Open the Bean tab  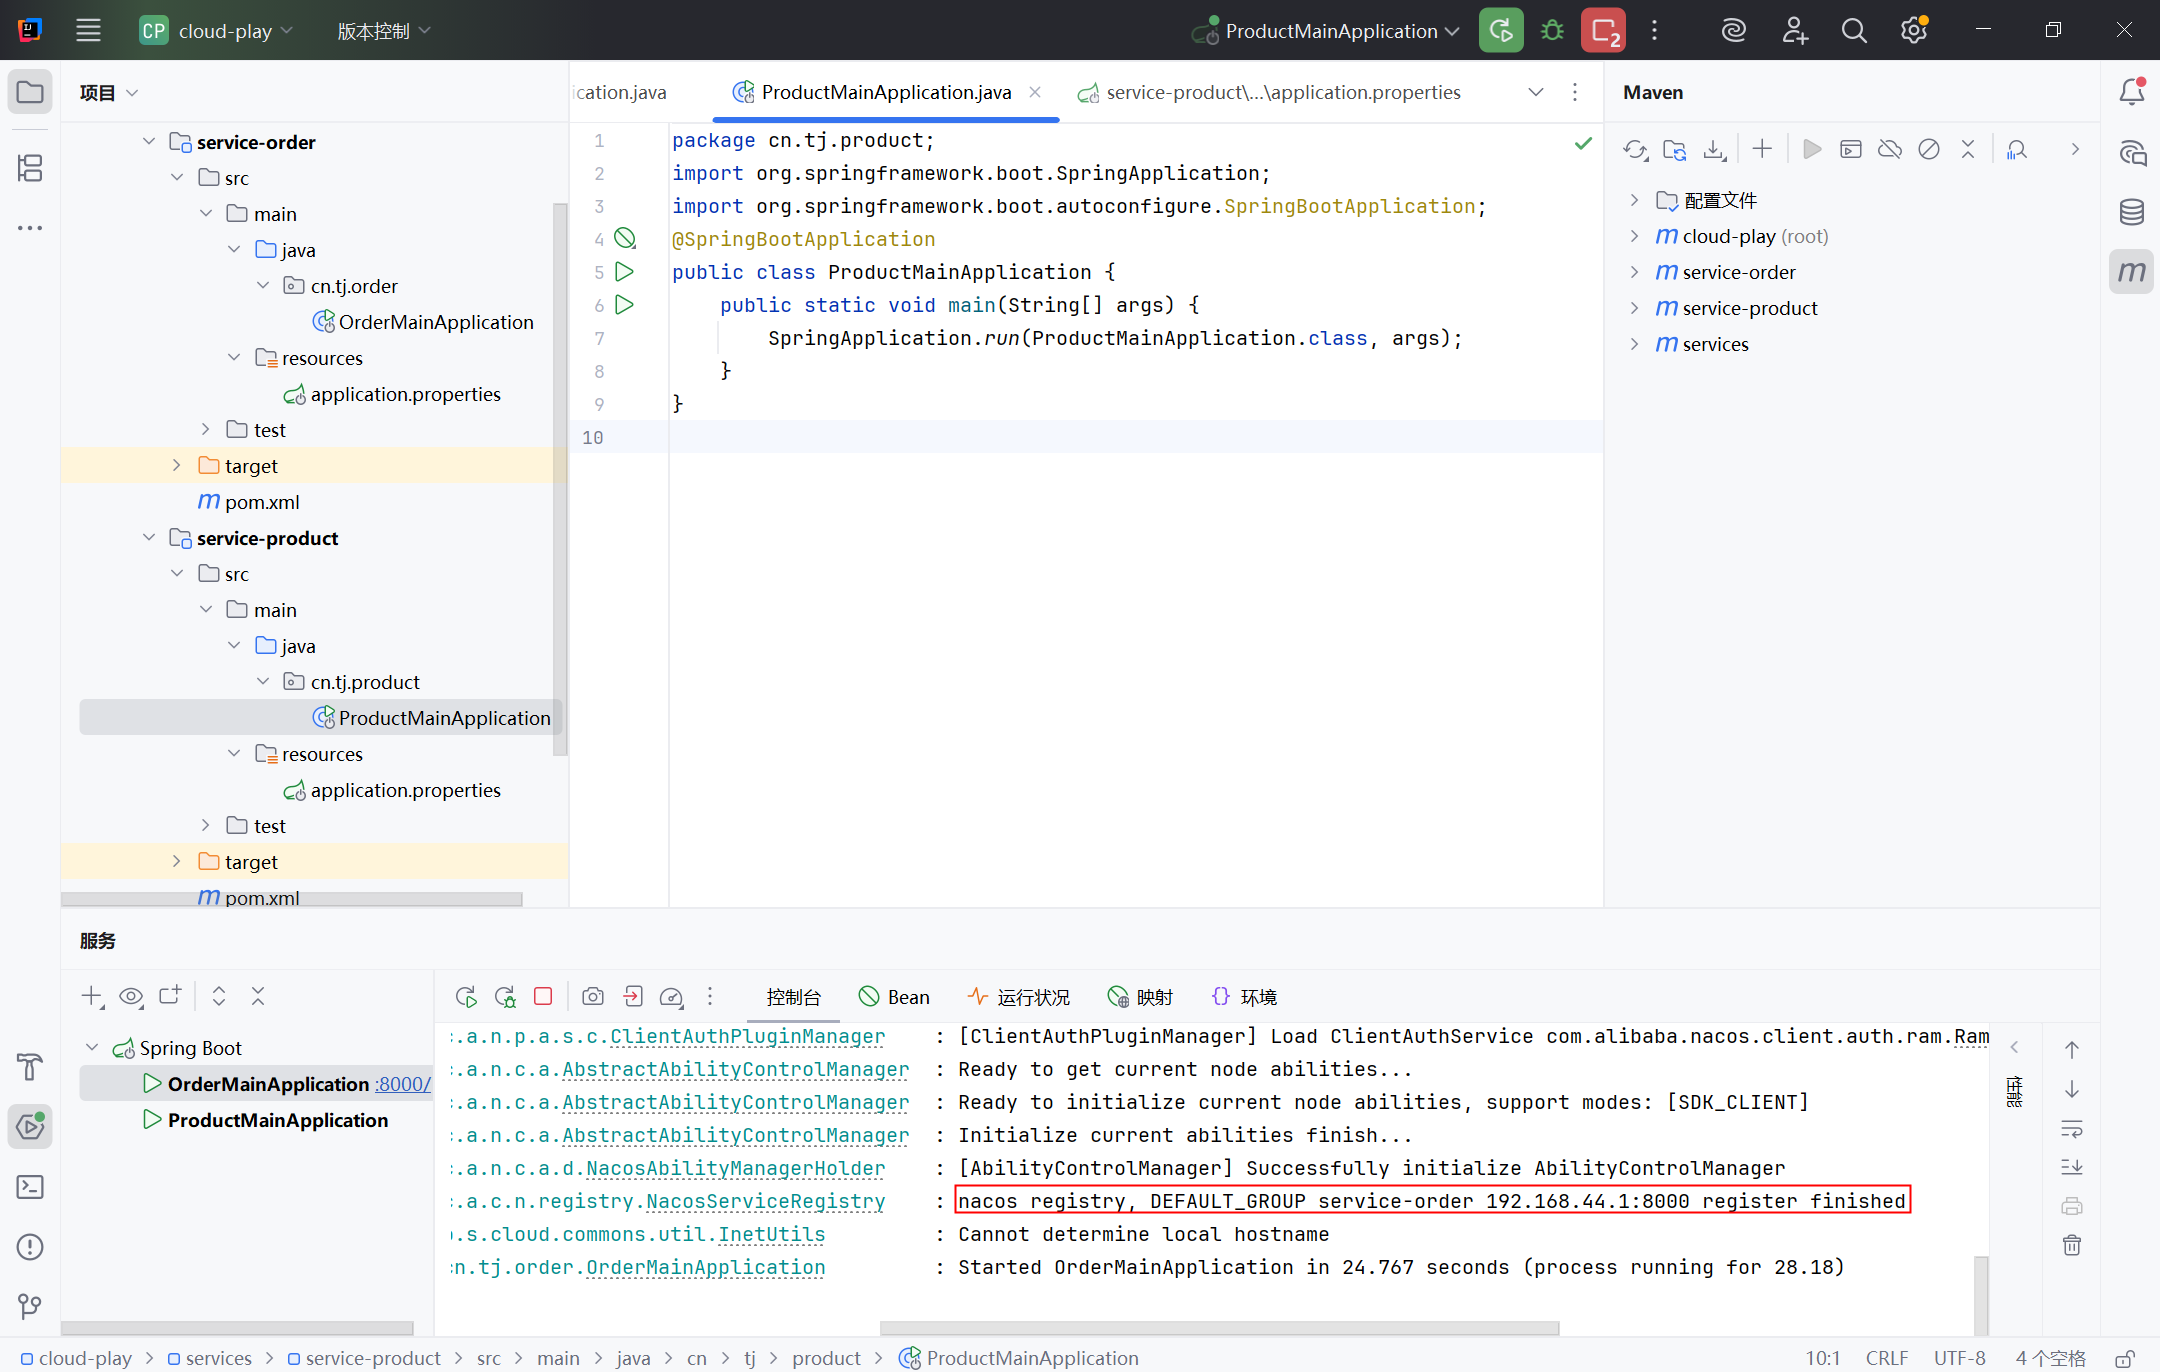[x=894, y=997]
